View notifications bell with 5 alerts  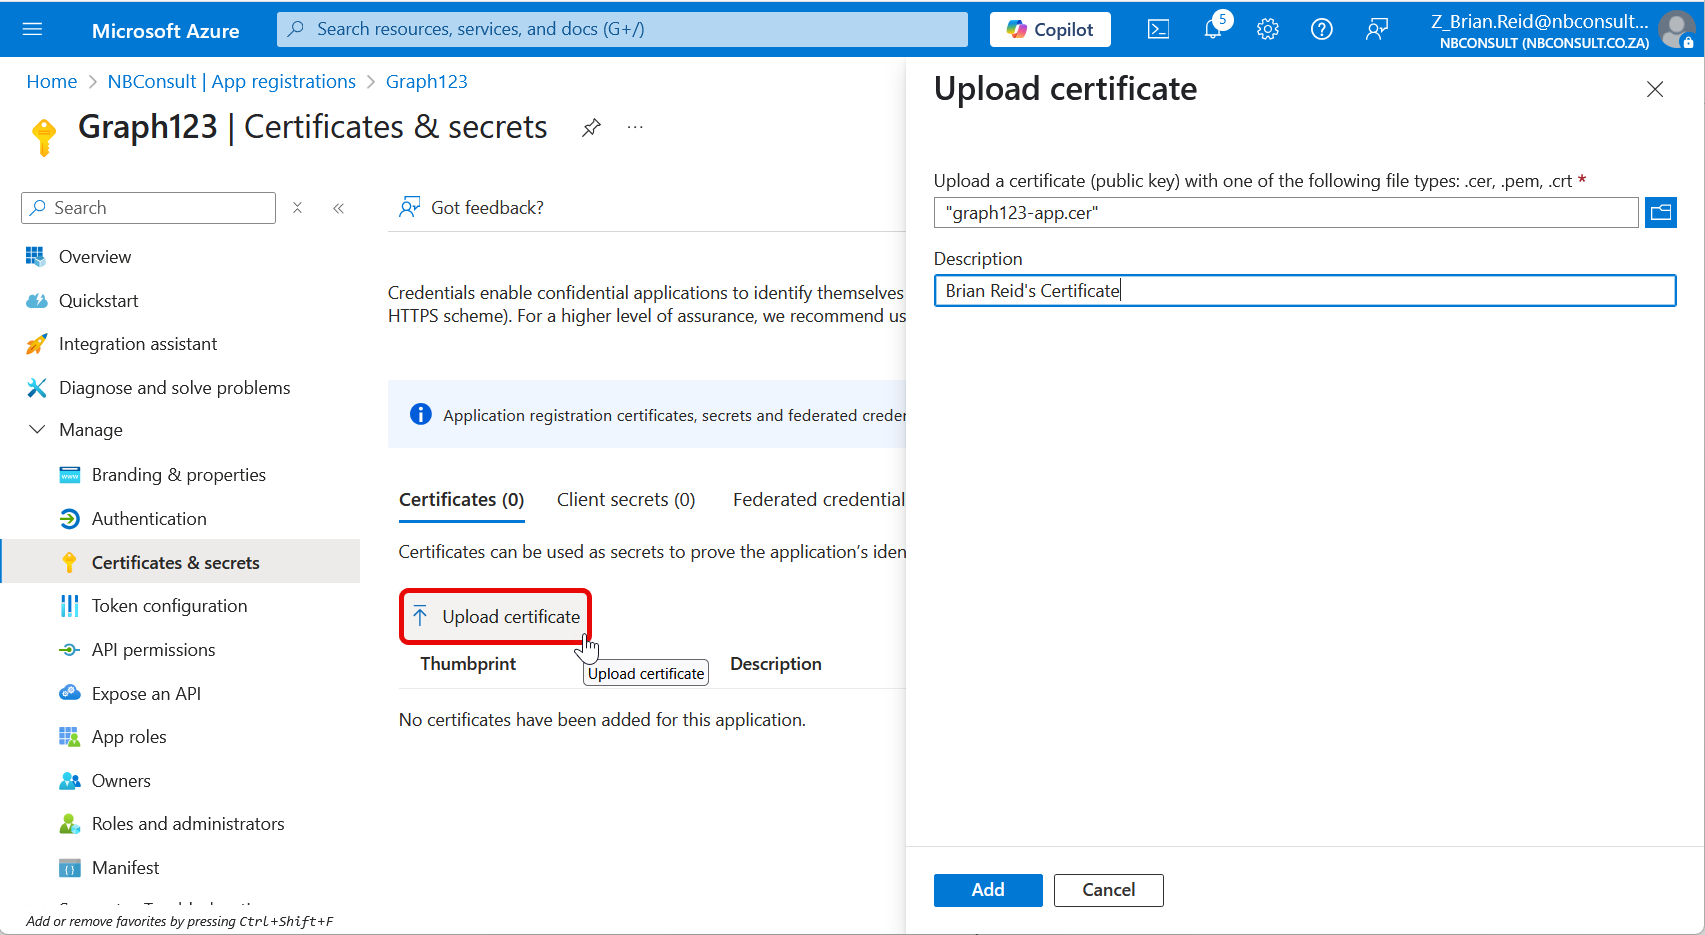[1213, 28]
